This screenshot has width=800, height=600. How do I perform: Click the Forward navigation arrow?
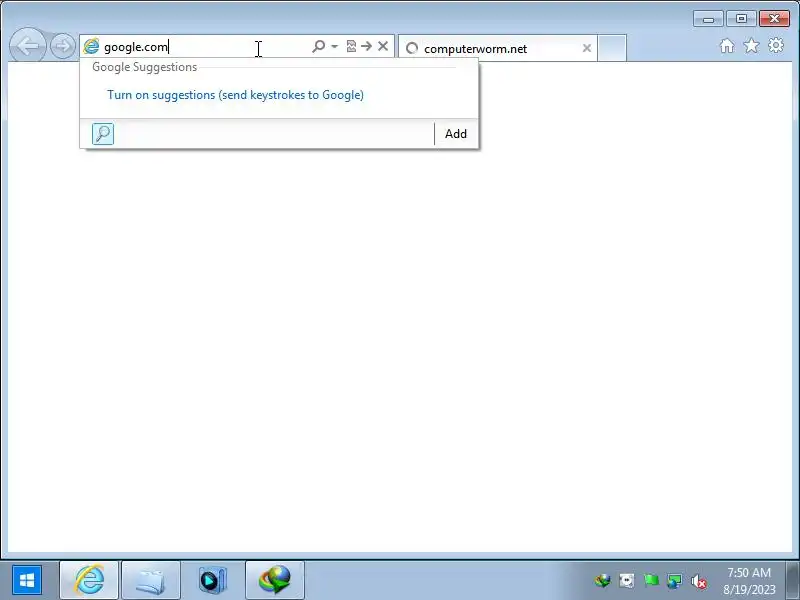tap(63, 46)
